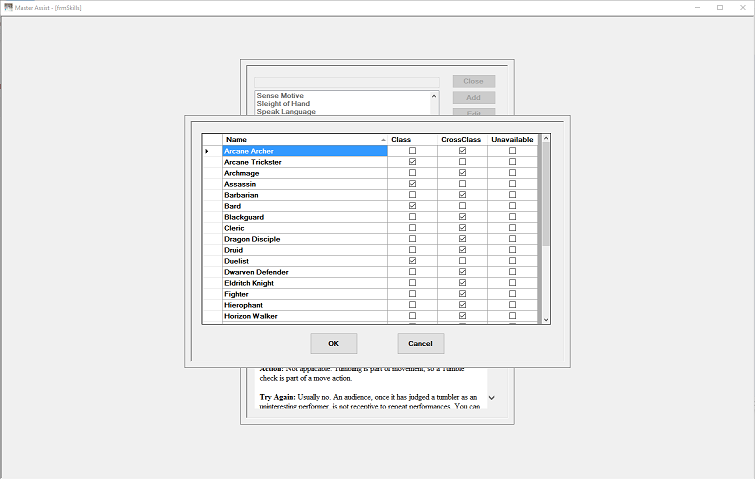Select Sleight of Hand in skills list
Screen dimensions: 755x479
click(x=283, y=104)
